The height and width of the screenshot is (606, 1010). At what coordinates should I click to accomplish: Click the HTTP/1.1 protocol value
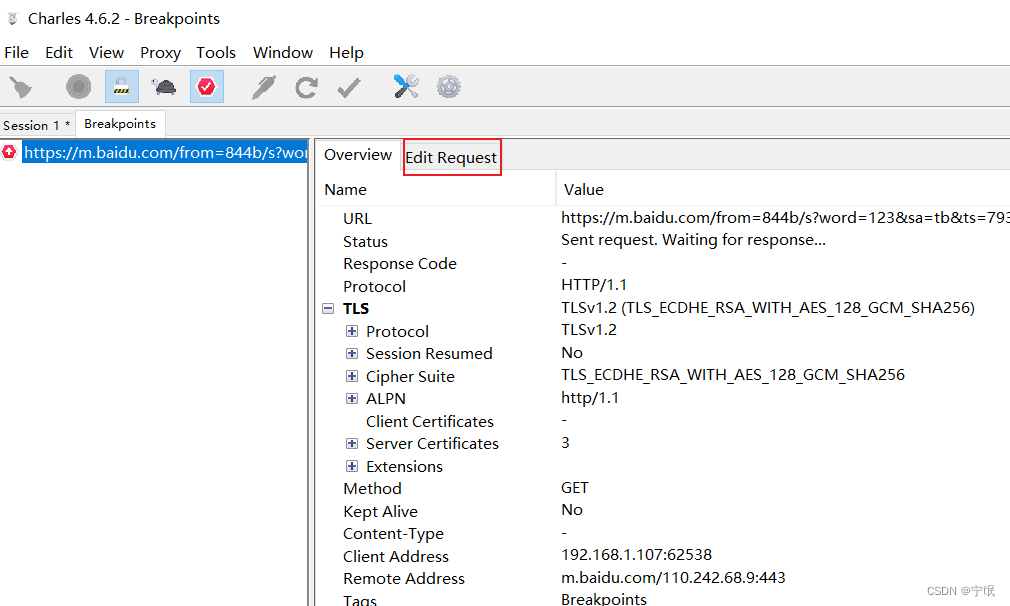tap(594, 285)
